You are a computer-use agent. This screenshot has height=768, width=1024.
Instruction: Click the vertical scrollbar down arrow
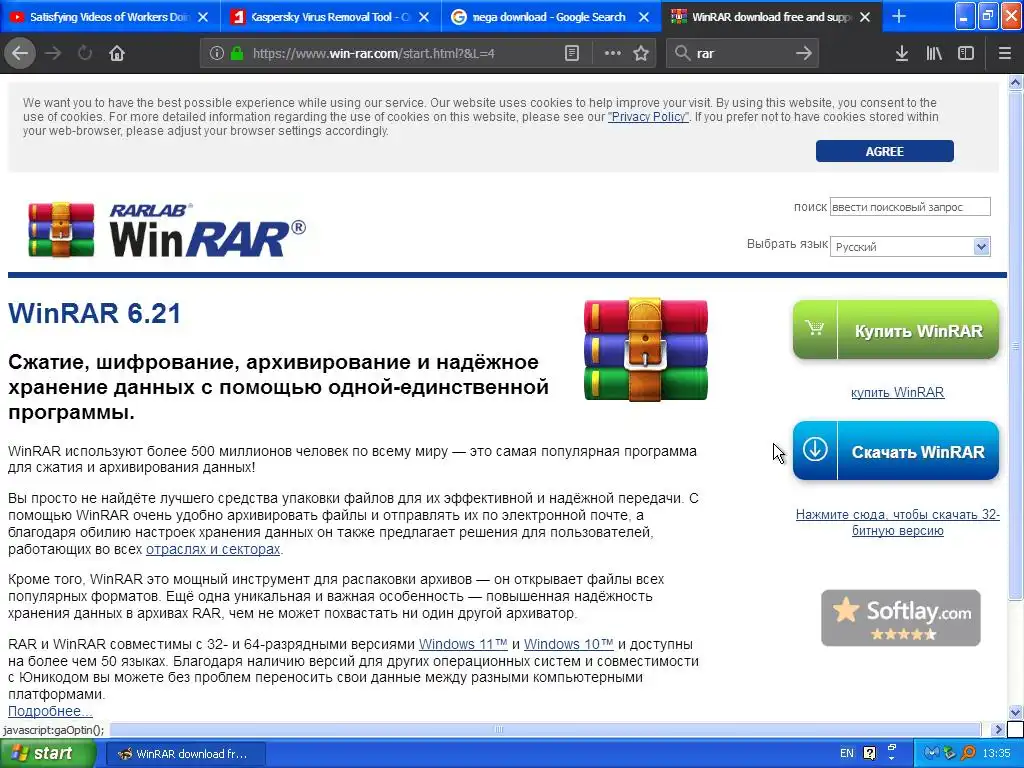click(x=1016, y=712)
